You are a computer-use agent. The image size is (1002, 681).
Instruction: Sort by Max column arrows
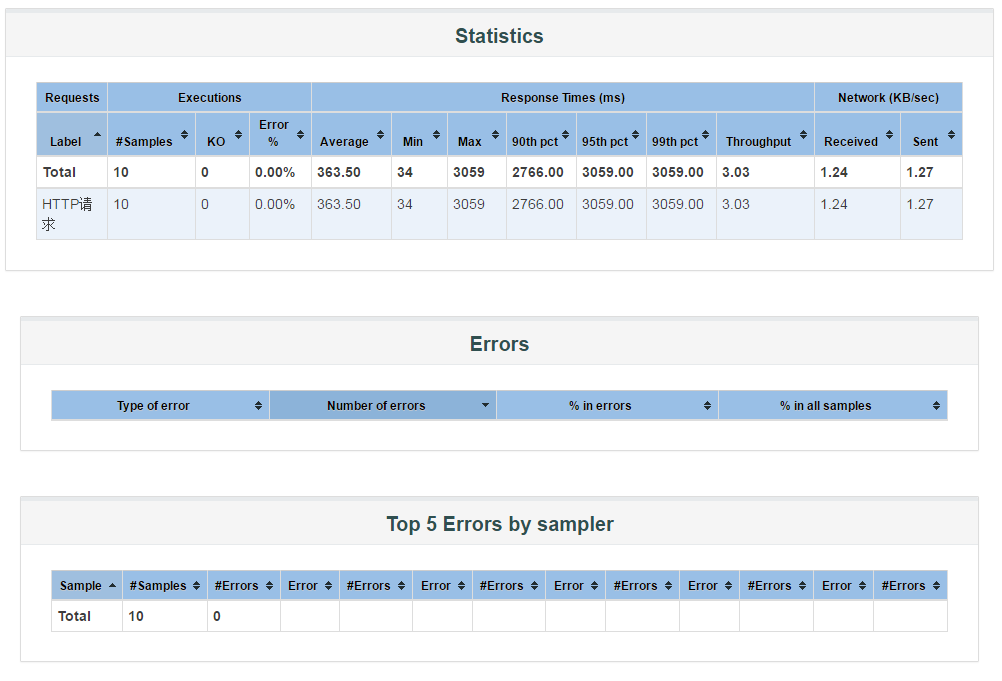pos(495,134)
